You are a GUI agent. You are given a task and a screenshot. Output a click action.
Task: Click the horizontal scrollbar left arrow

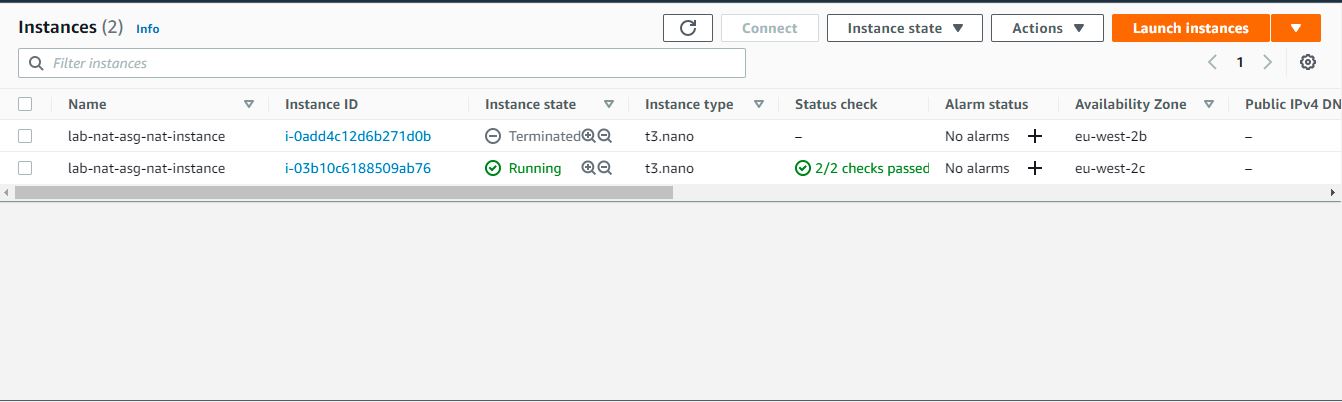pos(7,192)
